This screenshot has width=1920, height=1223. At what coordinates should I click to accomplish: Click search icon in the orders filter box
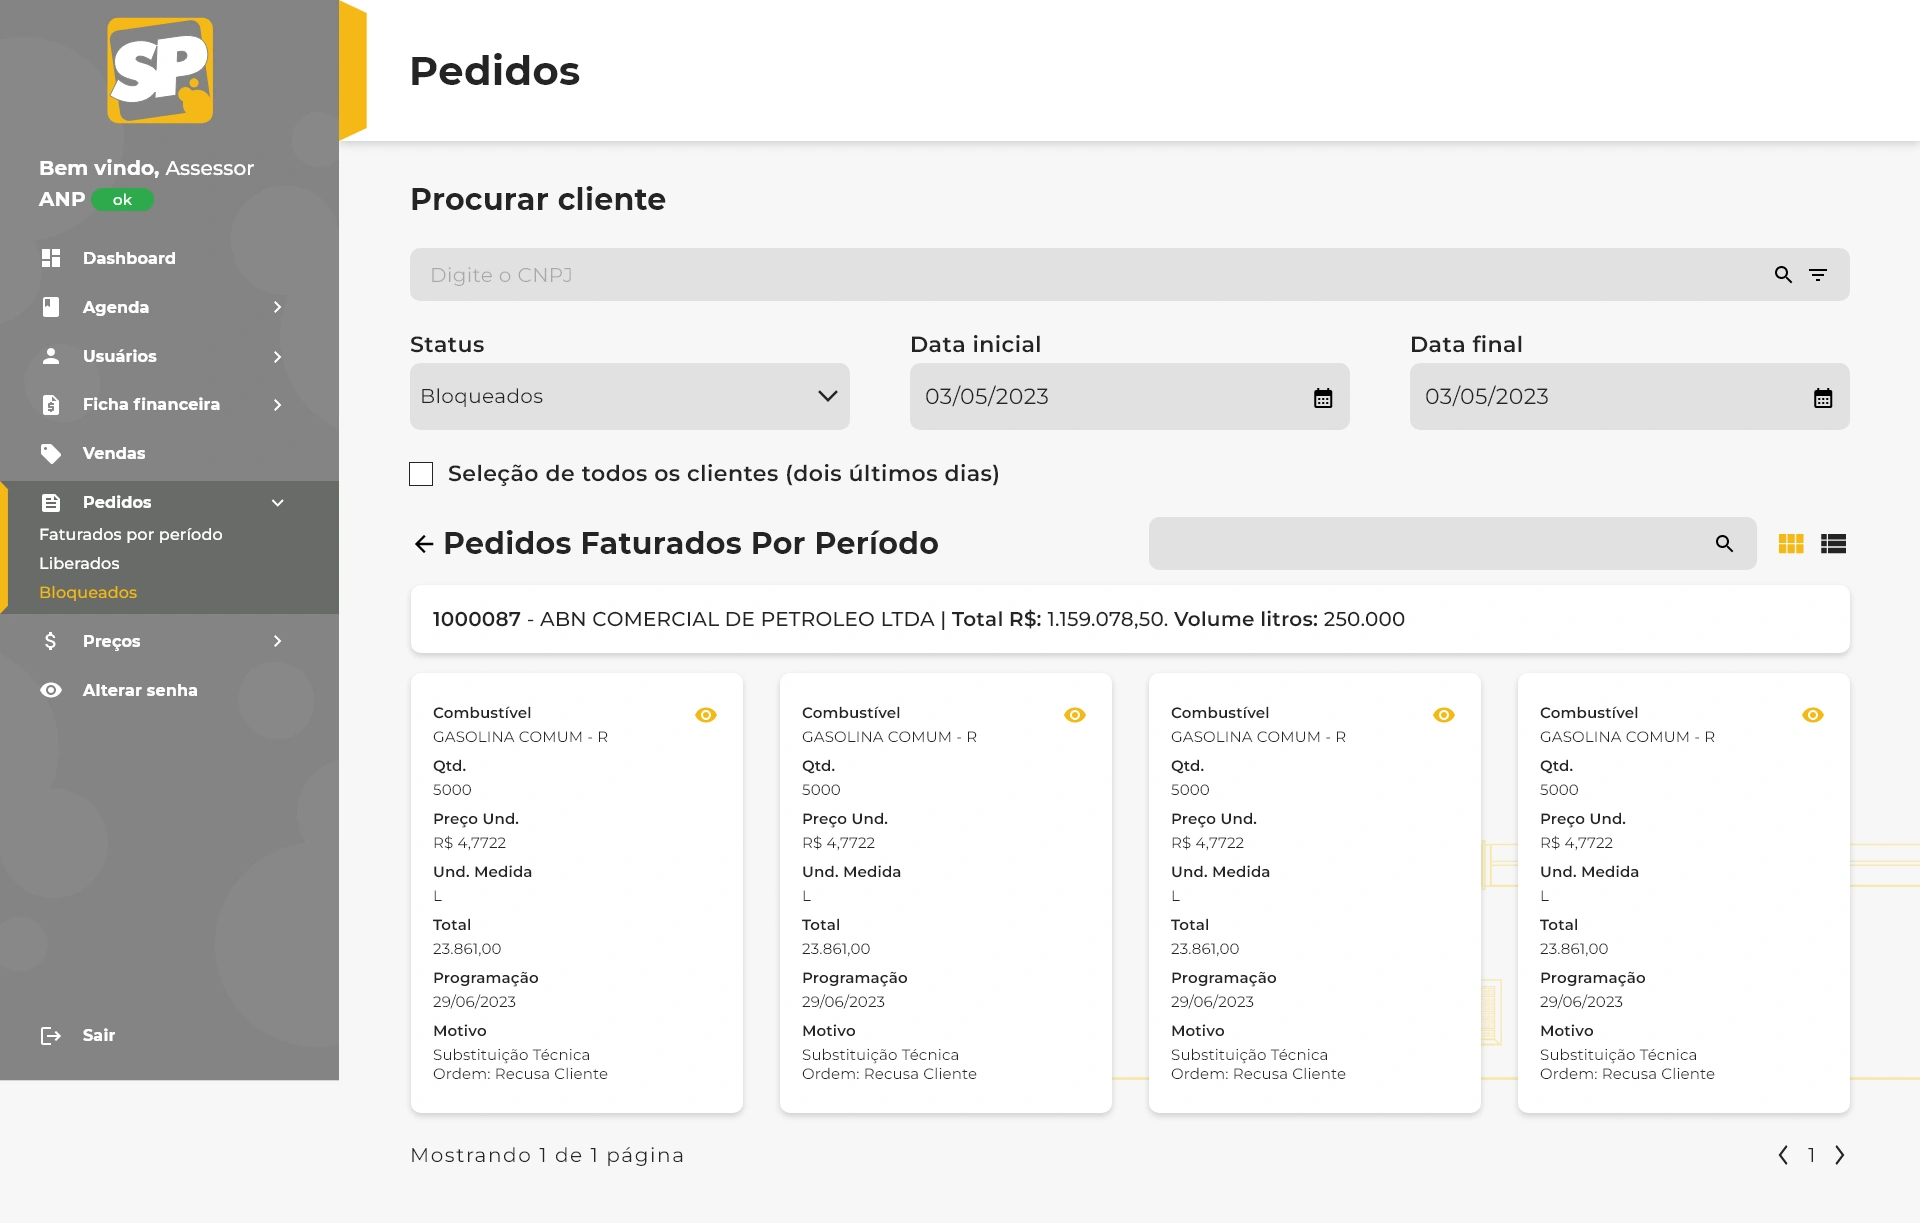1724,544
